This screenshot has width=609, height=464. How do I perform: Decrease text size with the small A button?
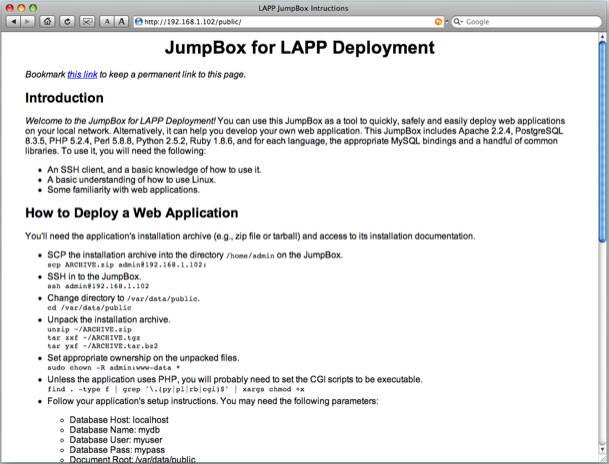click(107, 21)
